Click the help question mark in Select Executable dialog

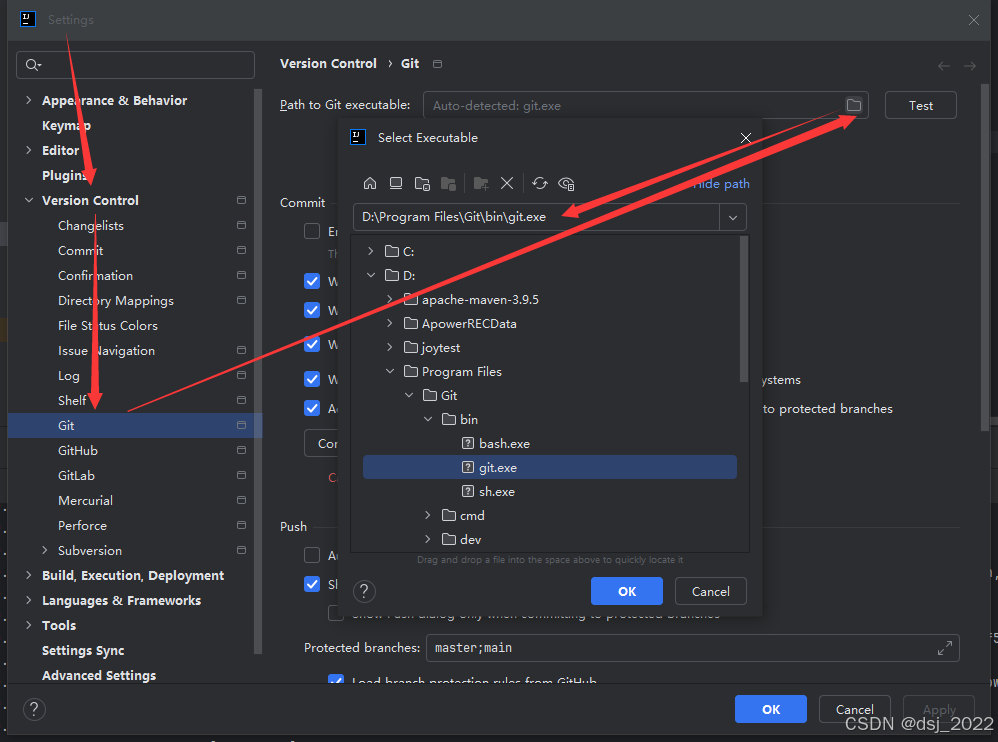(x=364, y=591)
